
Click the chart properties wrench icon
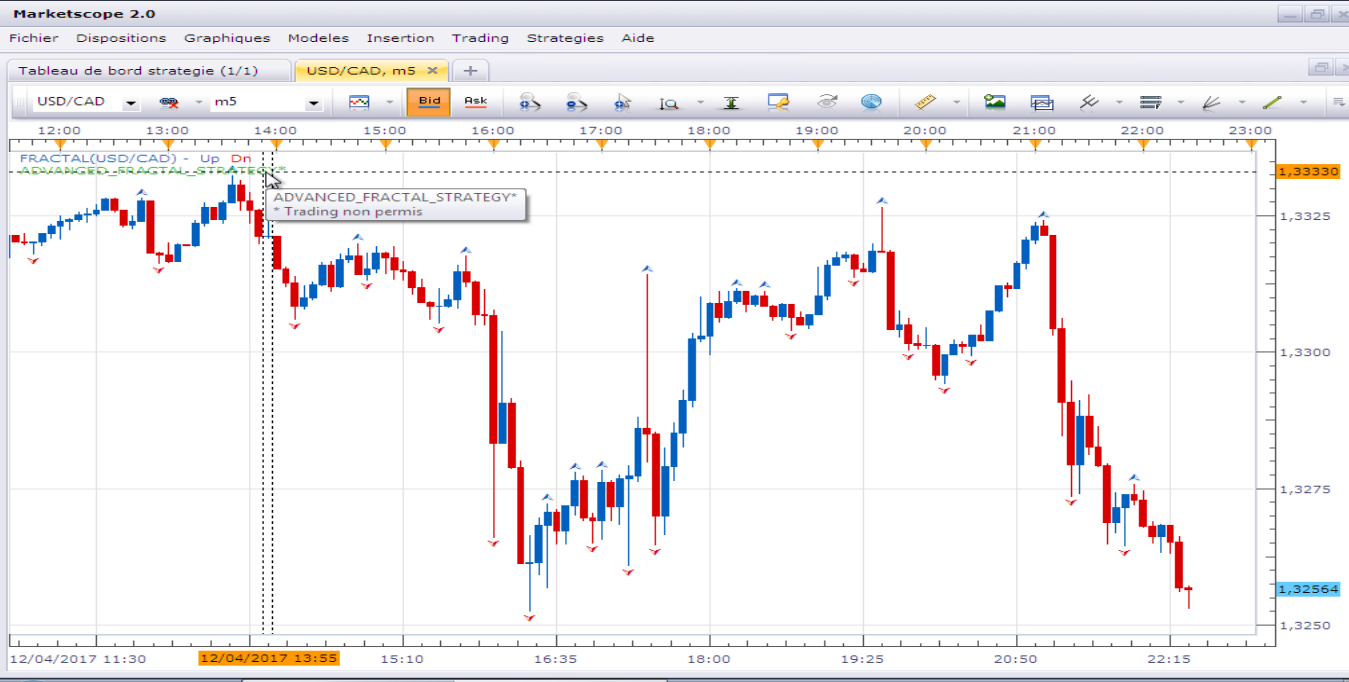pyautogui.click(x=778, y=102)
